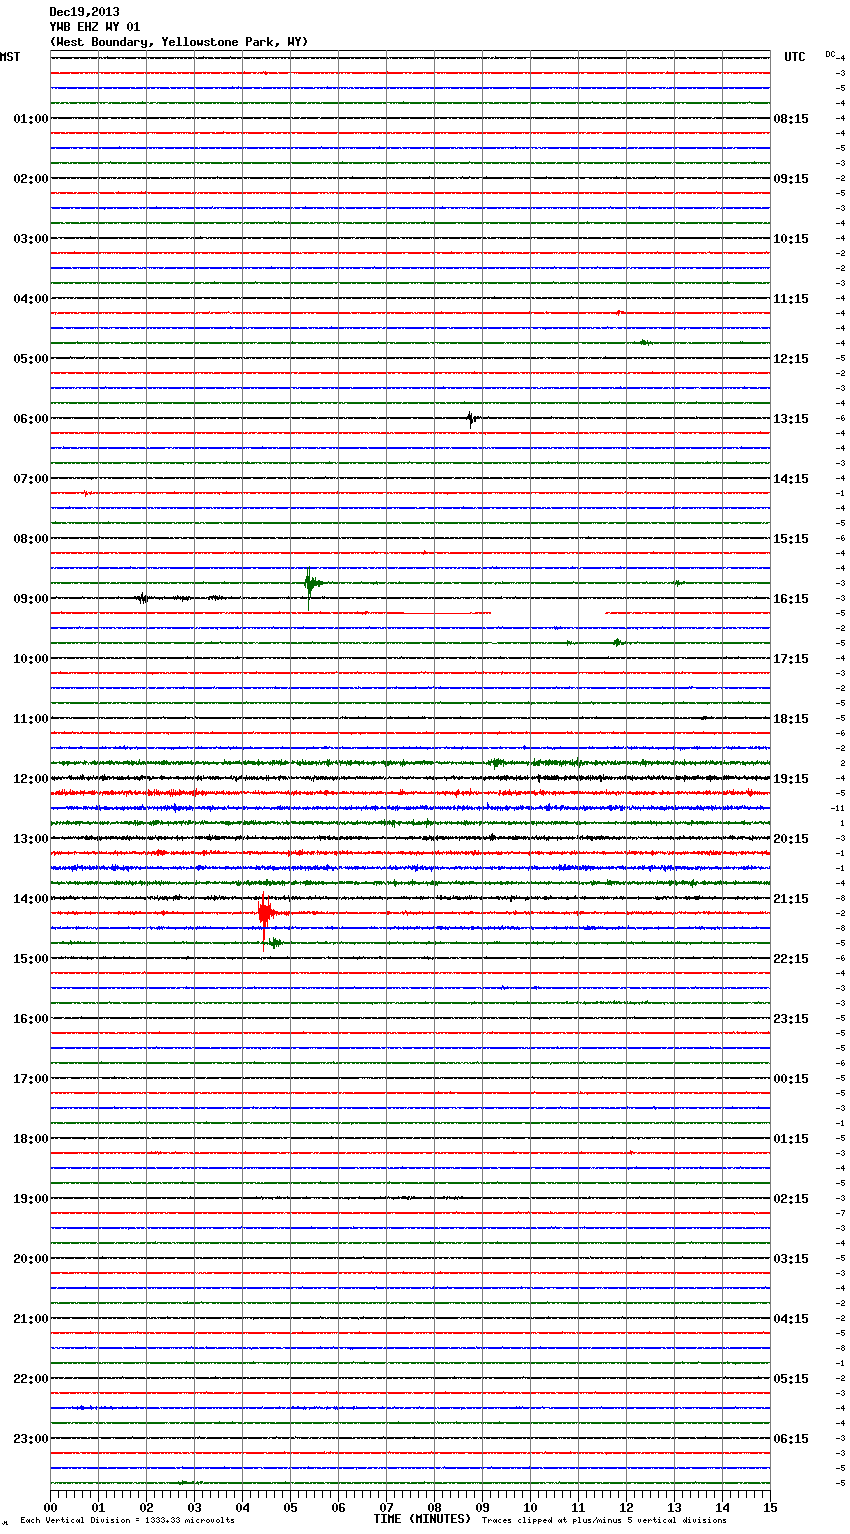
Task: Click the 13 minute tick label
Action: (674, 1507)
